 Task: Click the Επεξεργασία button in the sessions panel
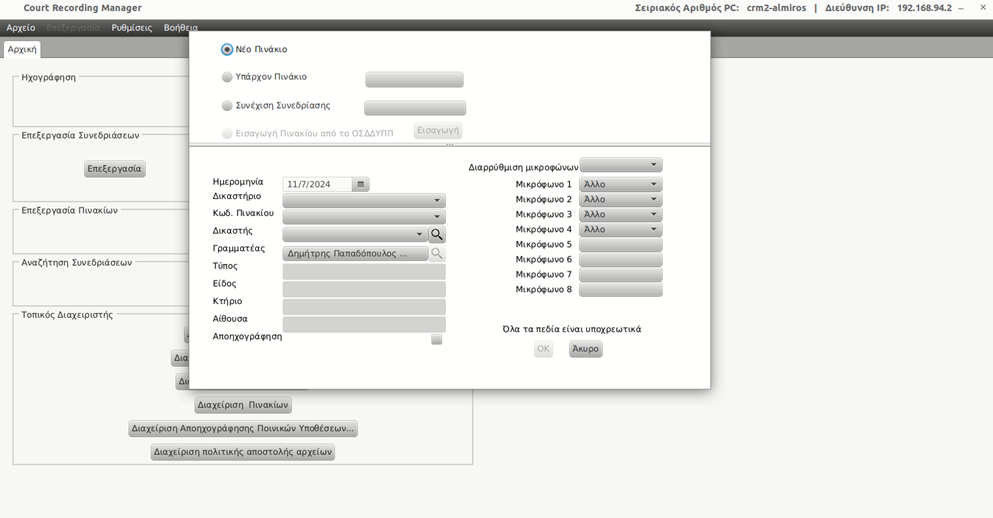[x=115, y=169]
